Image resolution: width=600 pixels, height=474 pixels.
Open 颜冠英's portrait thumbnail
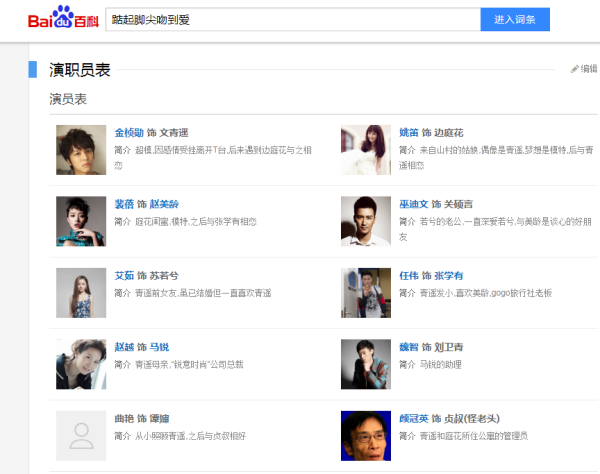(x=366, y=435)
